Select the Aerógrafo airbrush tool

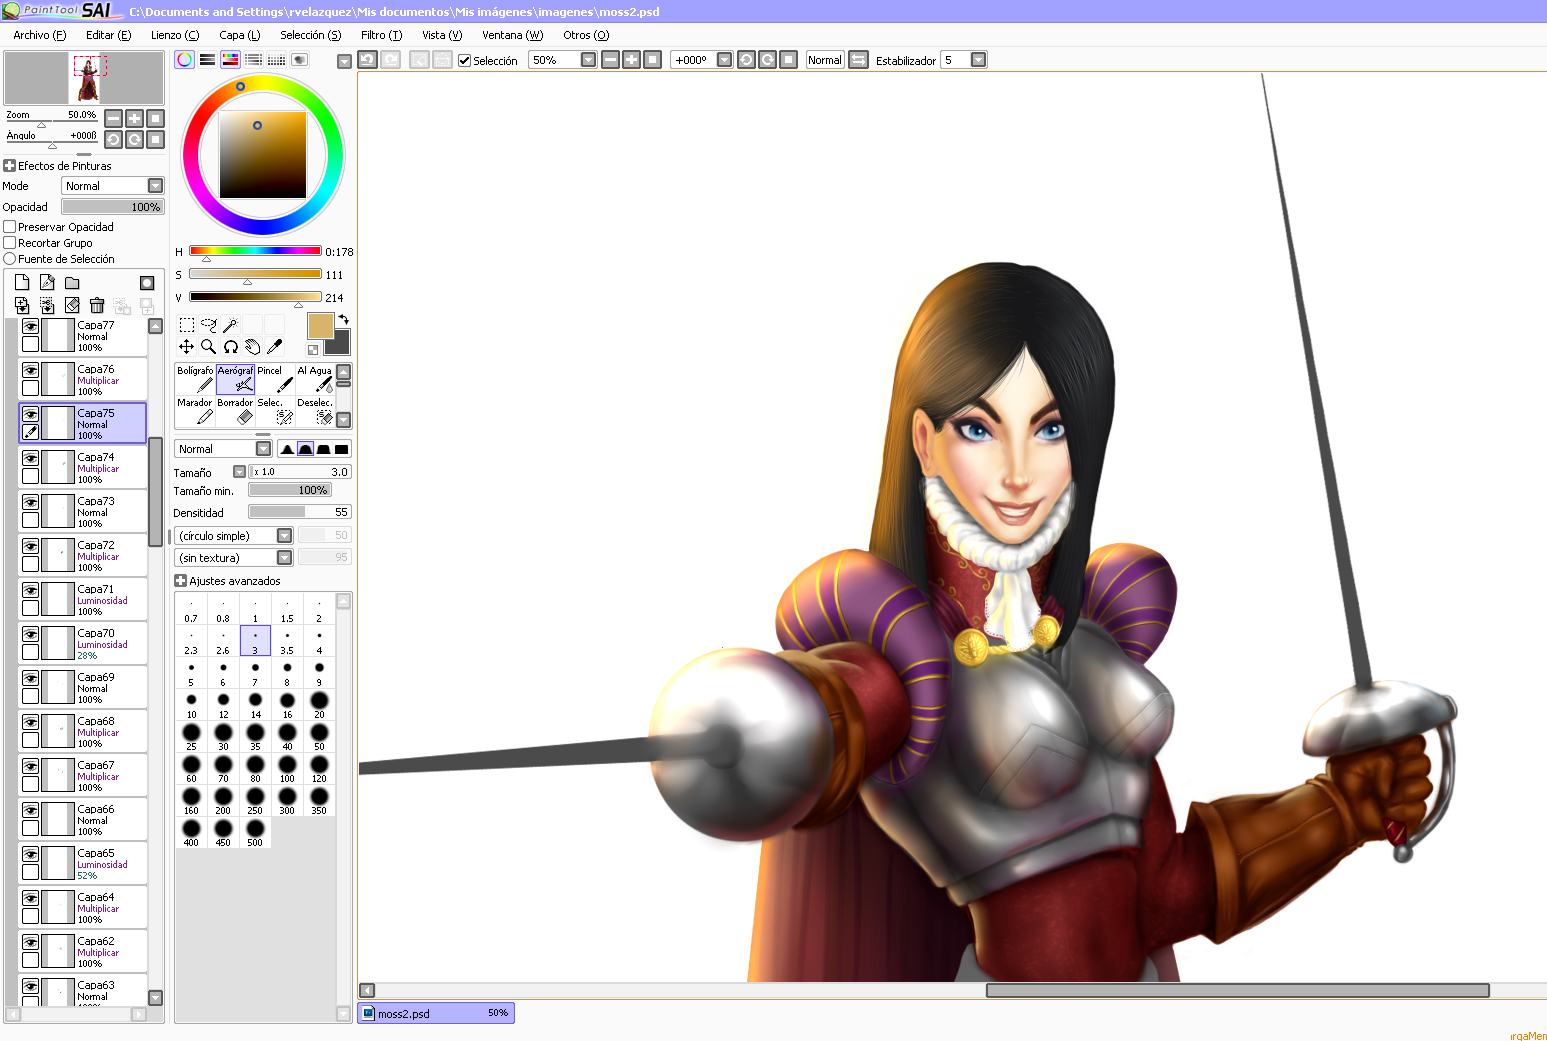click(x=235, y=379)
